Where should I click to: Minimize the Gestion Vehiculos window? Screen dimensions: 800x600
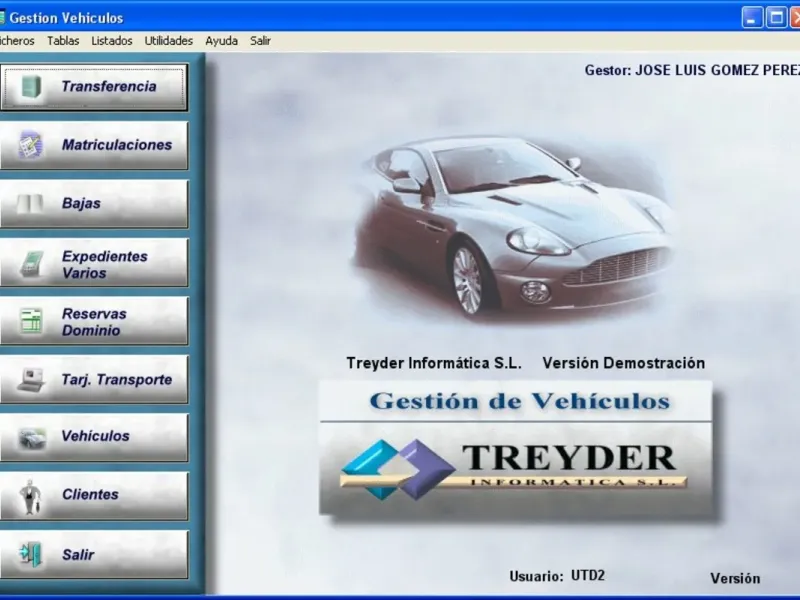[x=752, y=18]
